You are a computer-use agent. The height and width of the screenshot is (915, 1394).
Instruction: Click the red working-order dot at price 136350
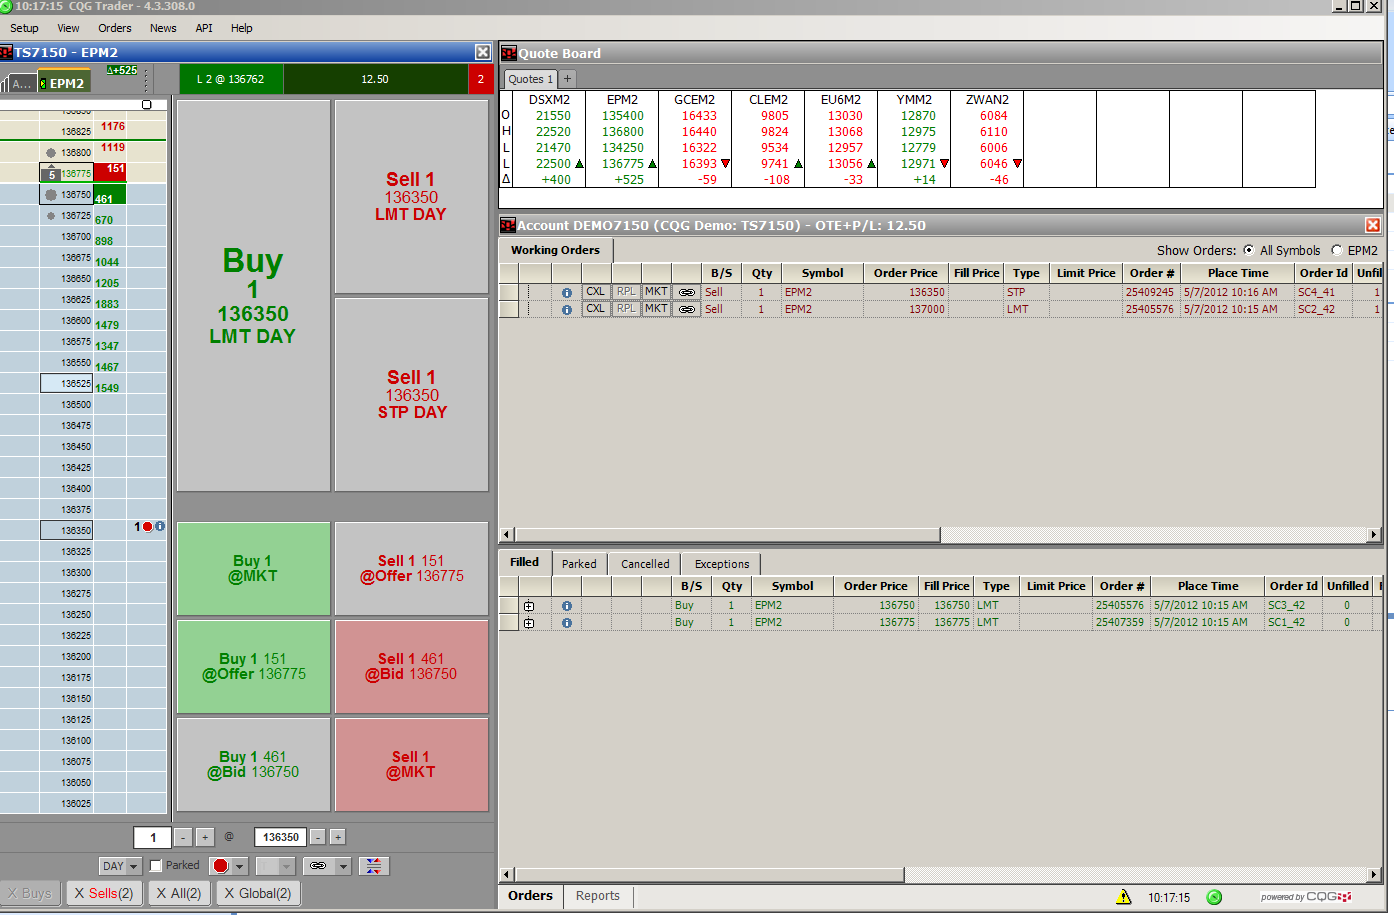click(148, 526)
